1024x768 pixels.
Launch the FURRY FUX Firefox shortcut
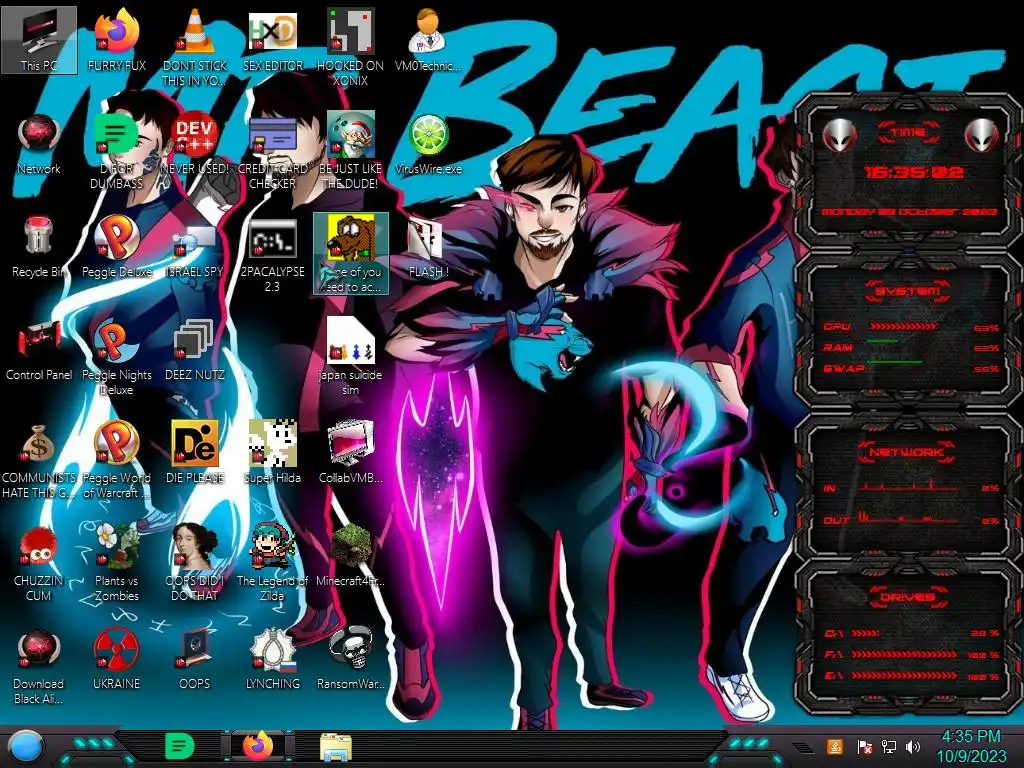[x=117, y=40]
